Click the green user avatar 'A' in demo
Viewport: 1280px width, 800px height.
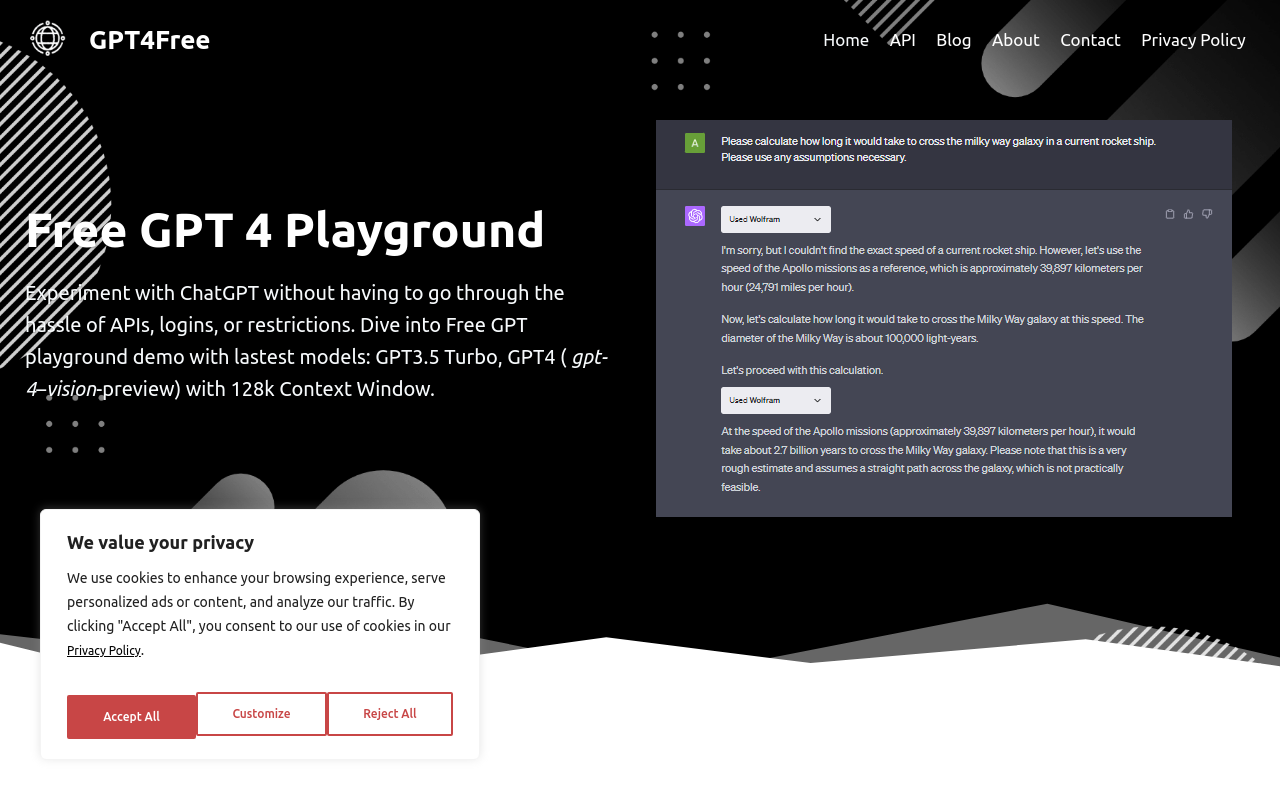tap(695, 143)
